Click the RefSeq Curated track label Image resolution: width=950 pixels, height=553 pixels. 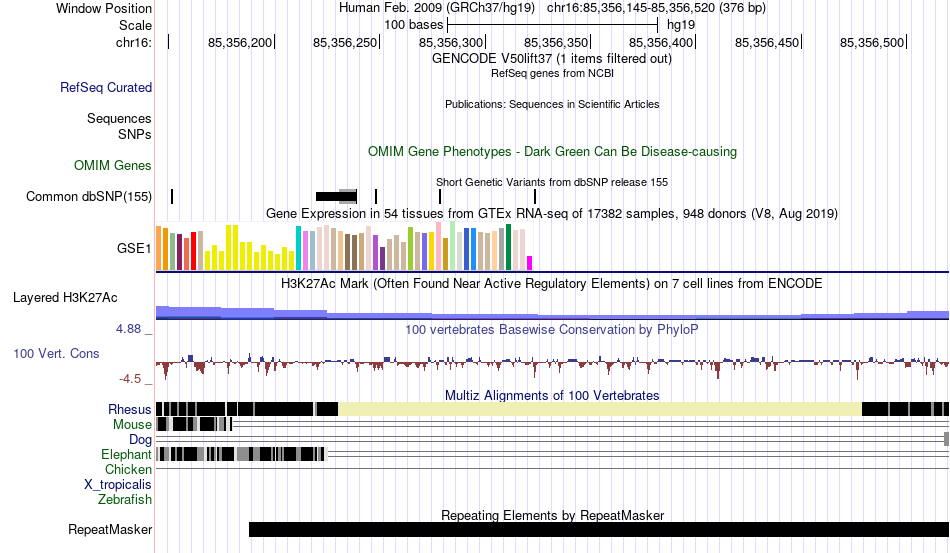(106, 87)
